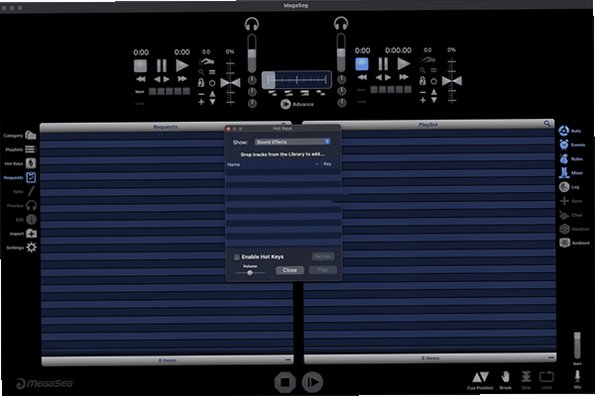
Task: Click the right deck pitch up arrow
Action: pos(434,91)
